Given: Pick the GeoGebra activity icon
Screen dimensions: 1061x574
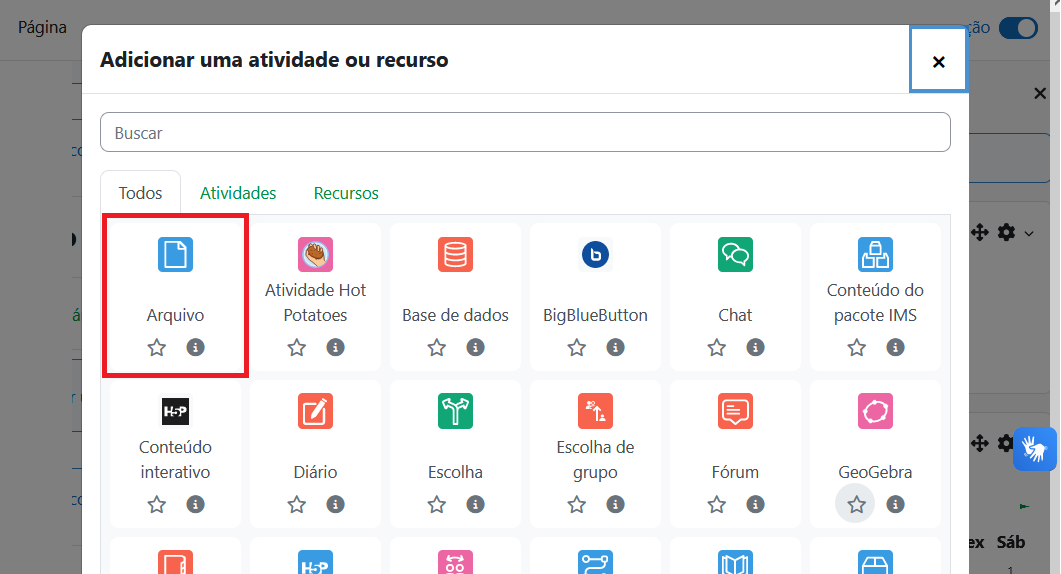Looking at the screenshot, I should pos(875,411).
